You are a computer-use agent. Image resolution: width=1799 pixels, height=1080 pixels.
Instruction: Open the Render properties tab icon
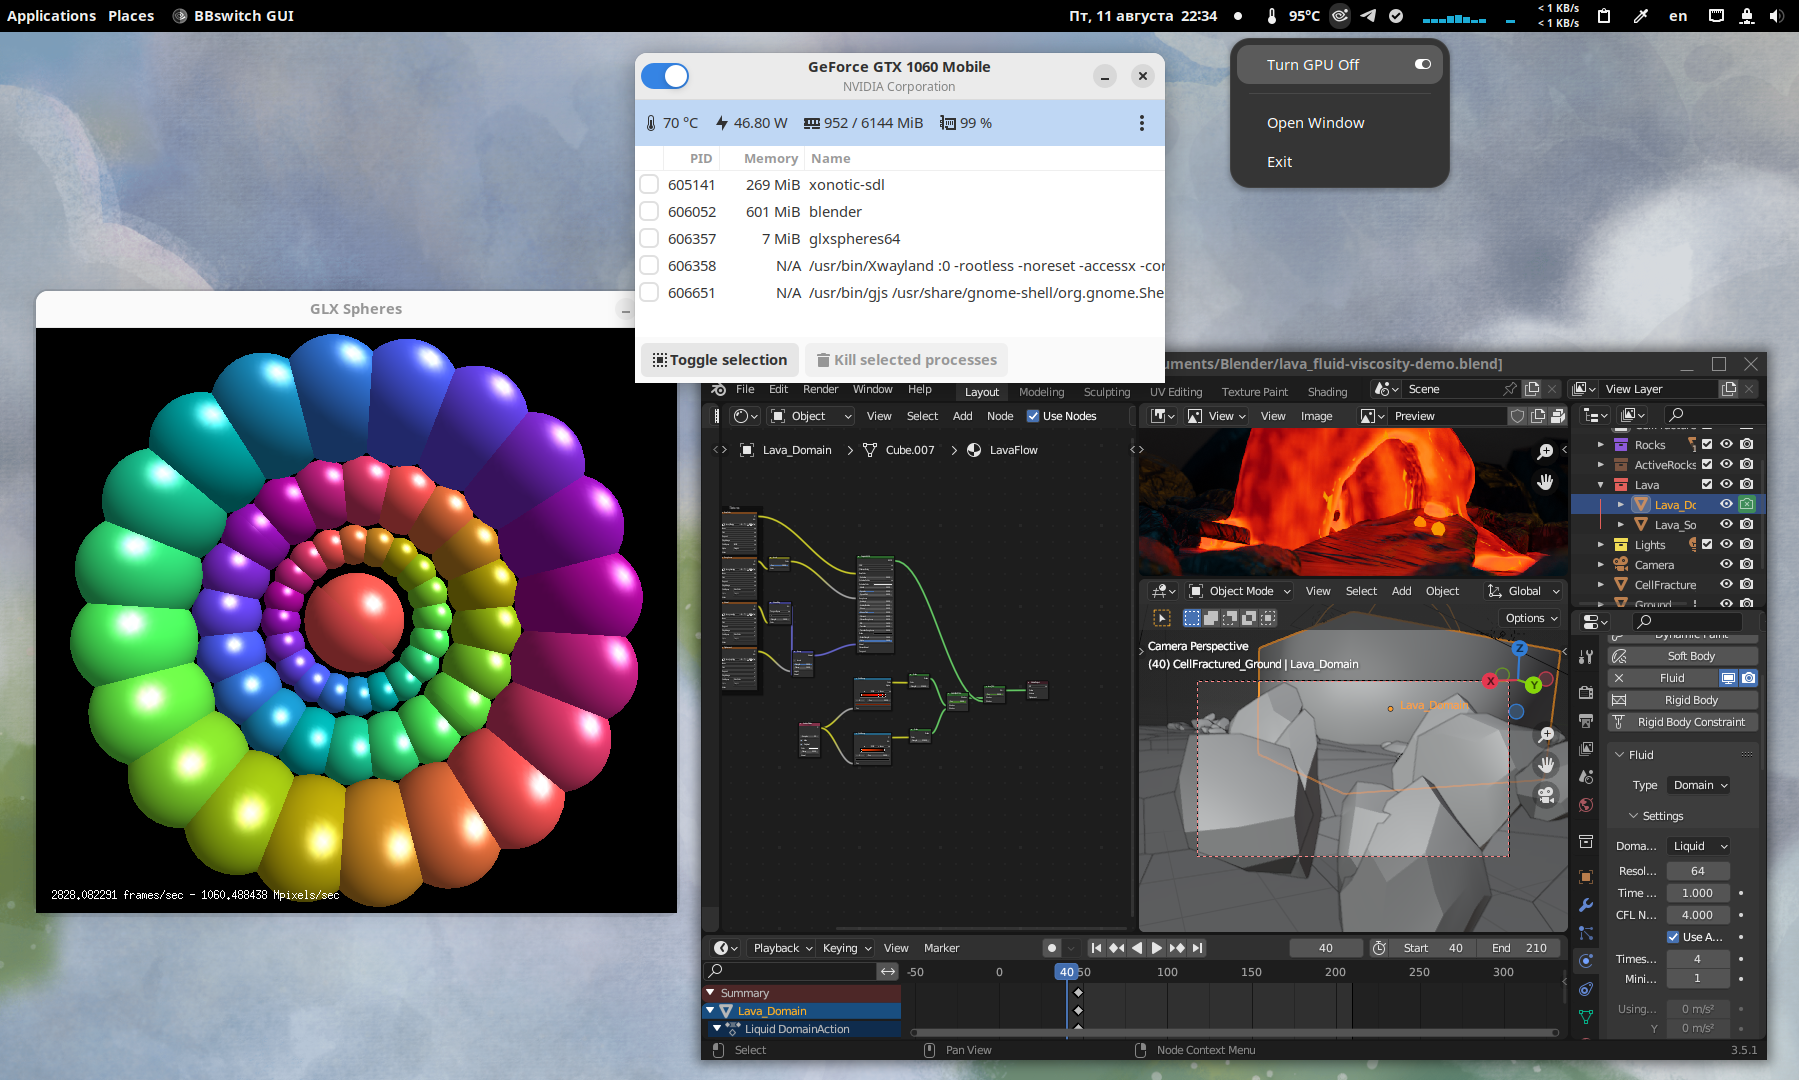pos(1586,692)
